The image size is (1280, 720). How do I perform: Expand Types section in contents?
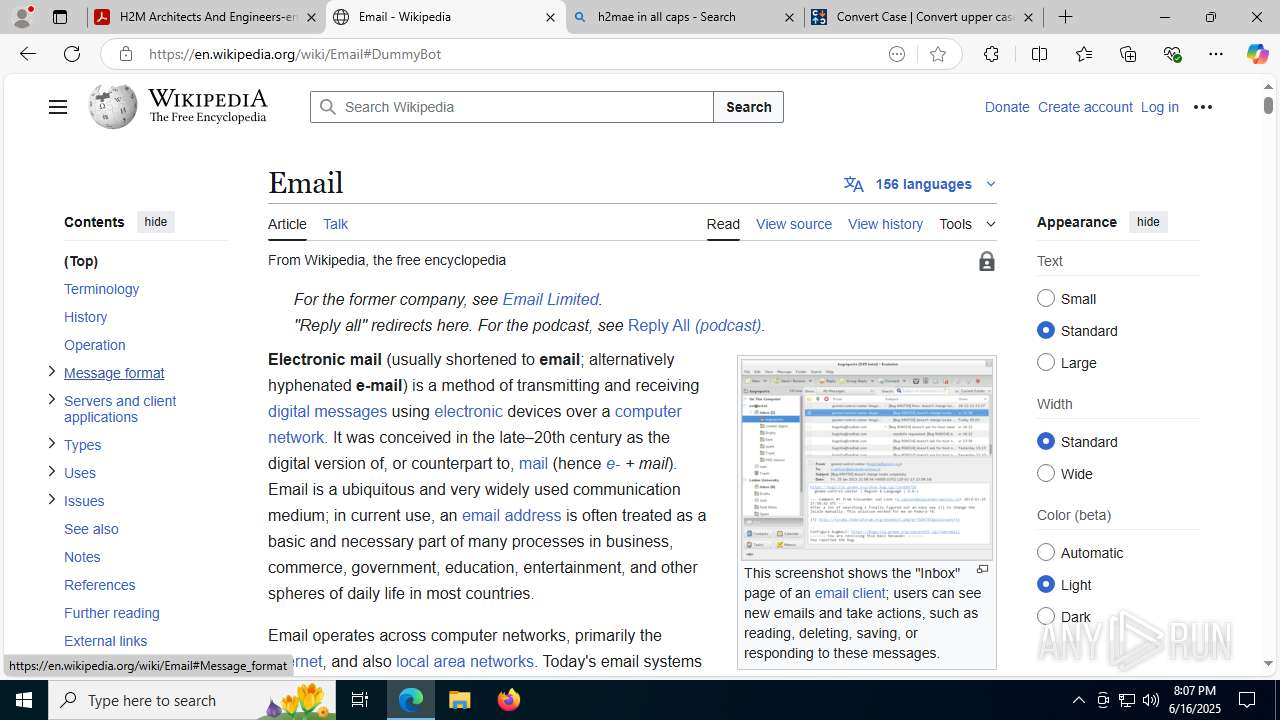(x=51, y=443)
